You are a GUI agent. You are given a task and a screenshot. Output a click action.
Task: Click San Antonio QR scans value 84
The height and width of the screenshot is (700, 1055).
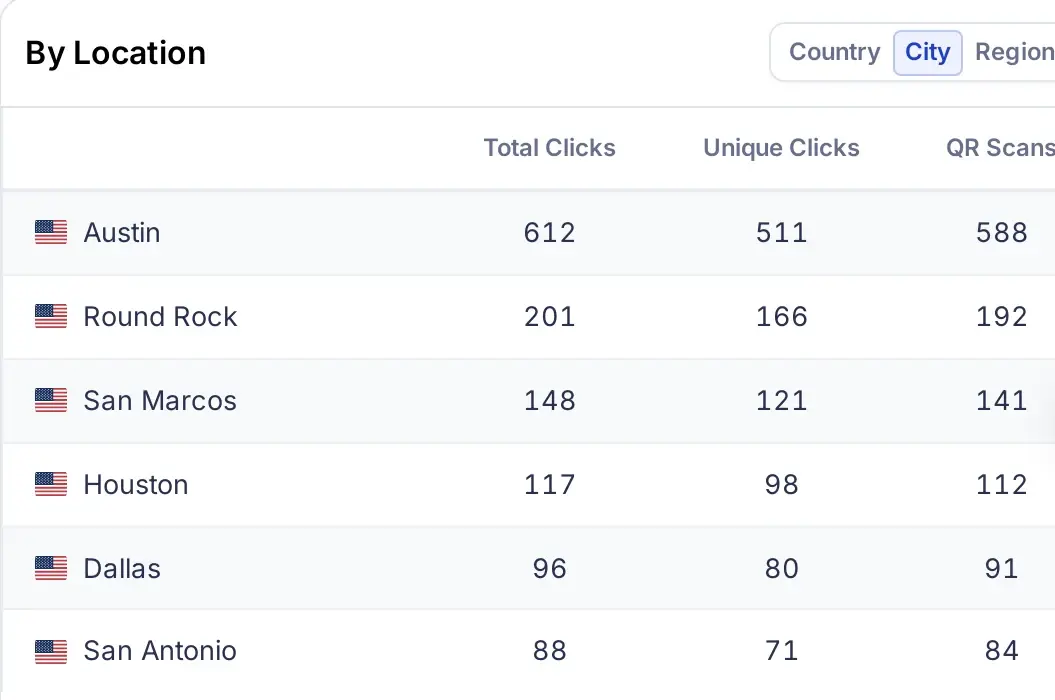coord(1002,651)
